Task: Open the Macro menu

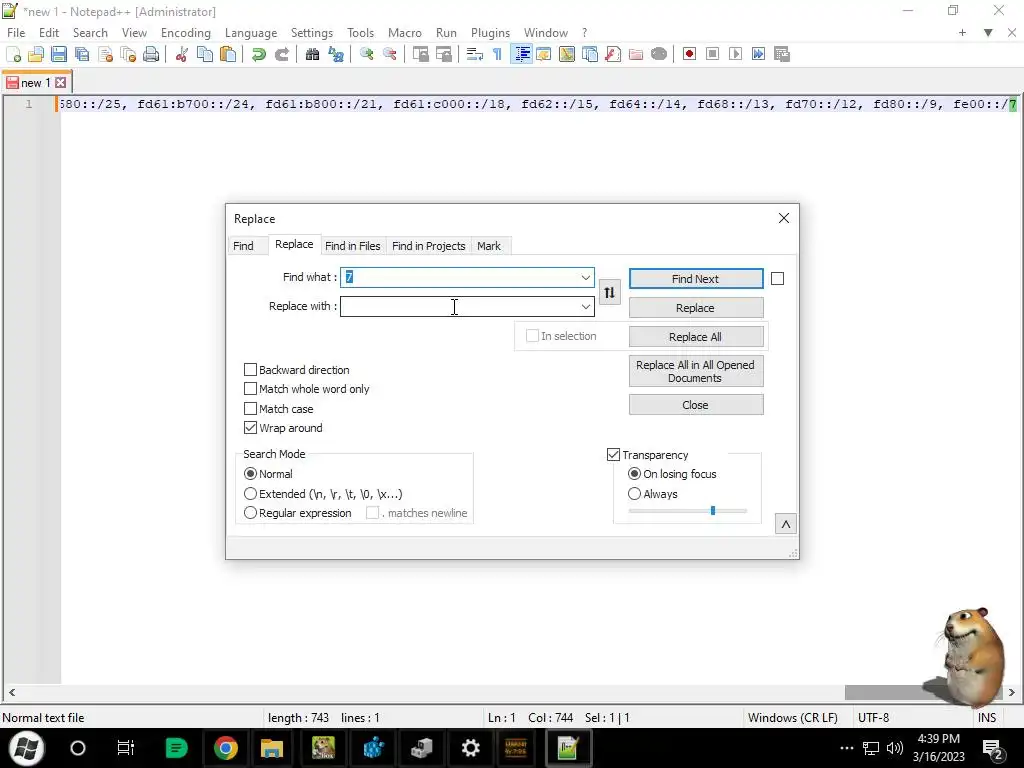Action: [405, 33]
